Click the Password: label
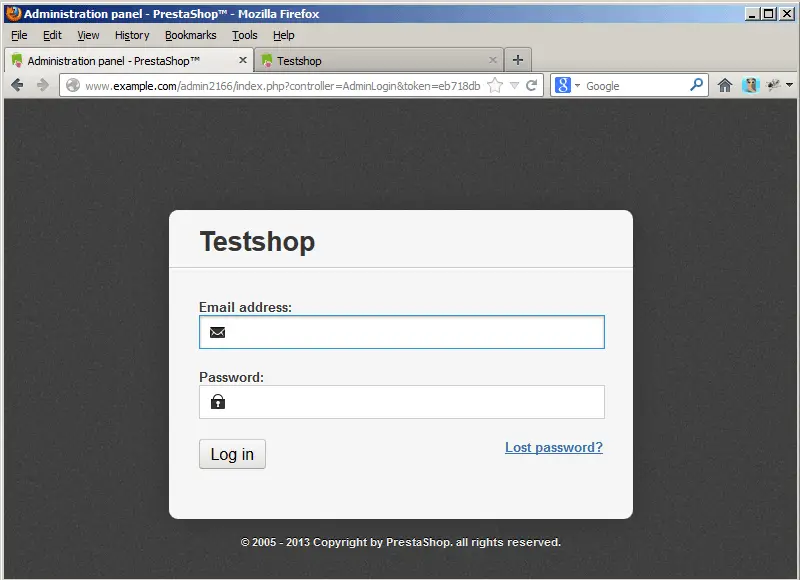 (x=232, y=377)
